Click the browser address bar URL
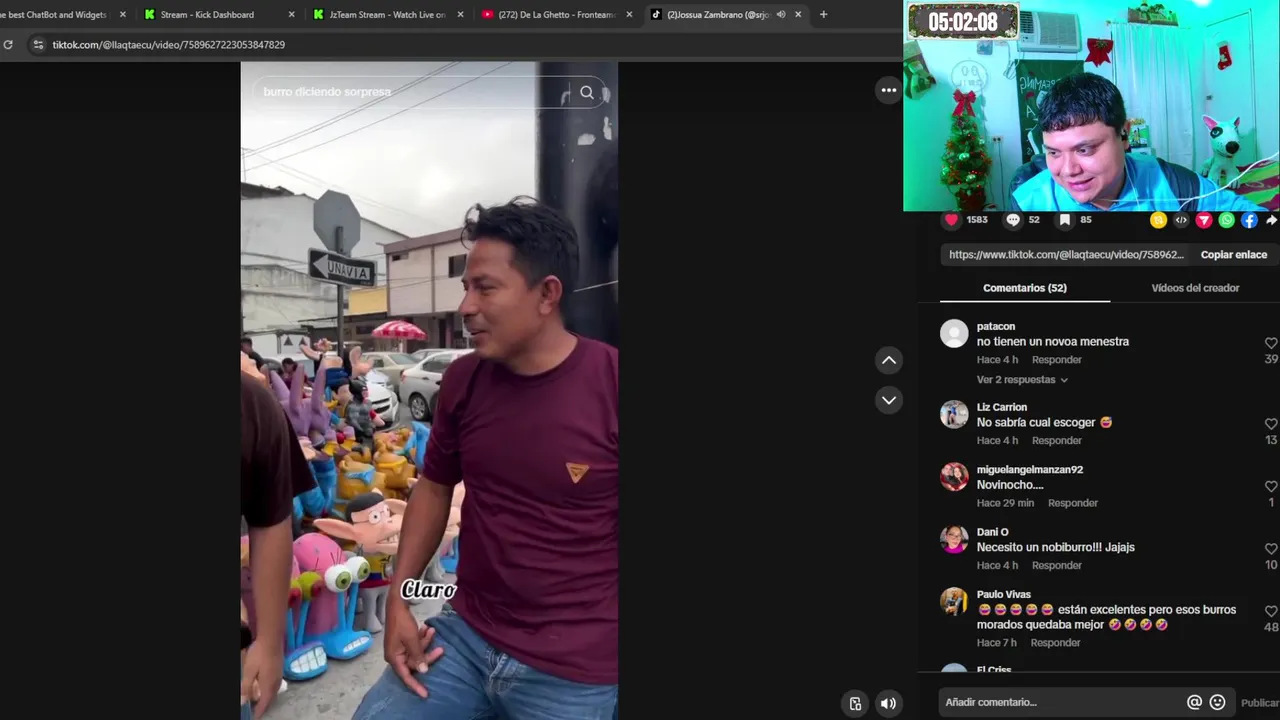Viewport: 1280px width, 720px height. pyautogui.click(x=168, y=45)
